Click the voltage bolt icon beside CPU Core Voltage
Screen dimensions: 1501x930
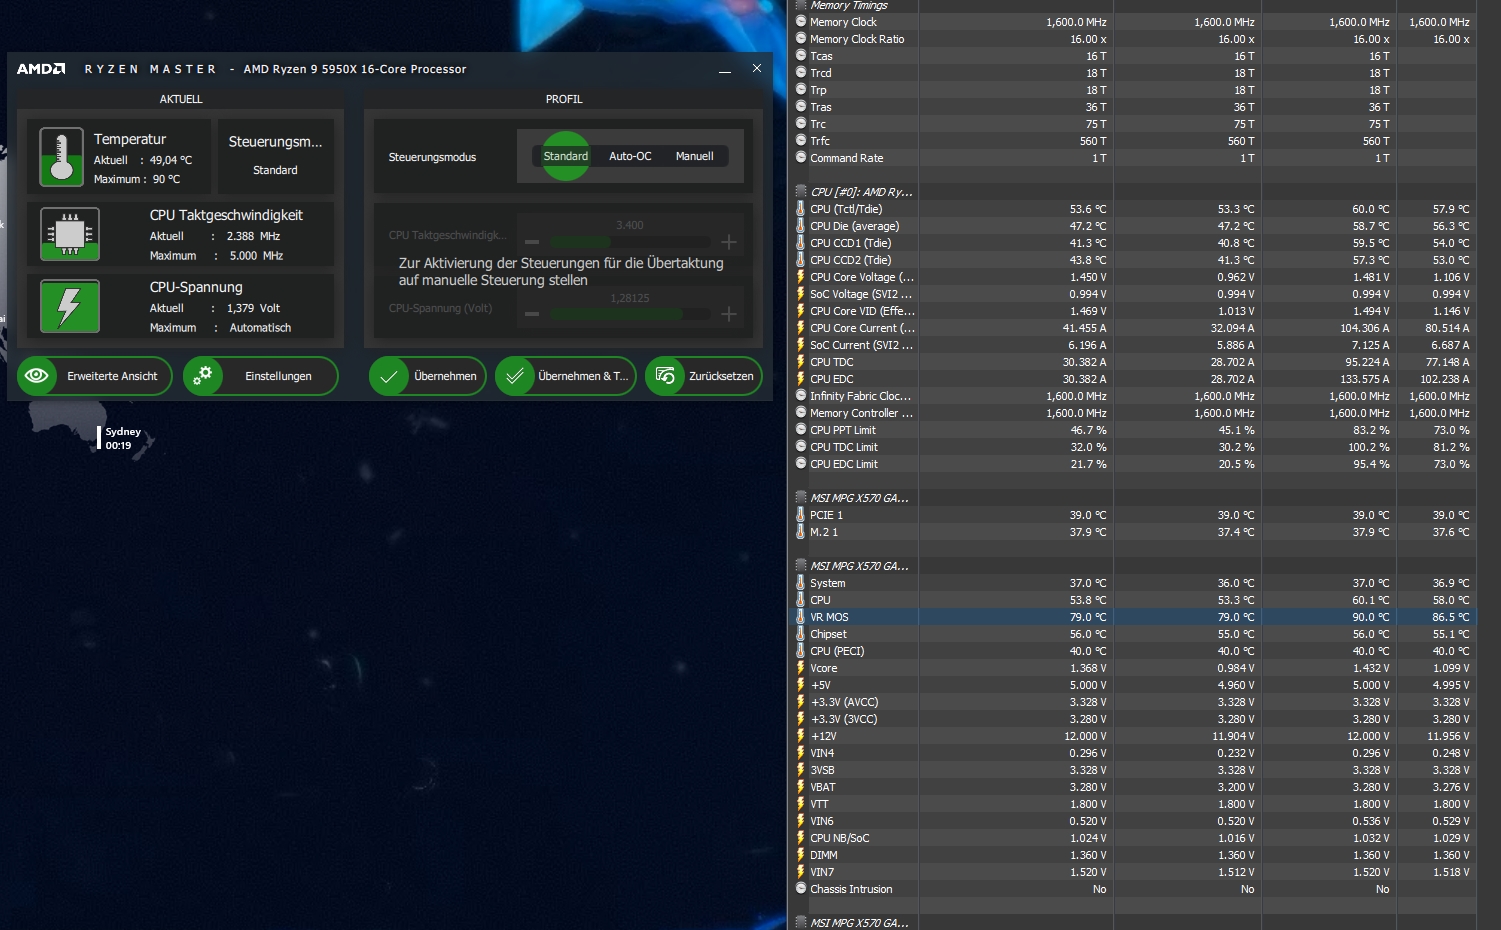(x=801, y=277)
